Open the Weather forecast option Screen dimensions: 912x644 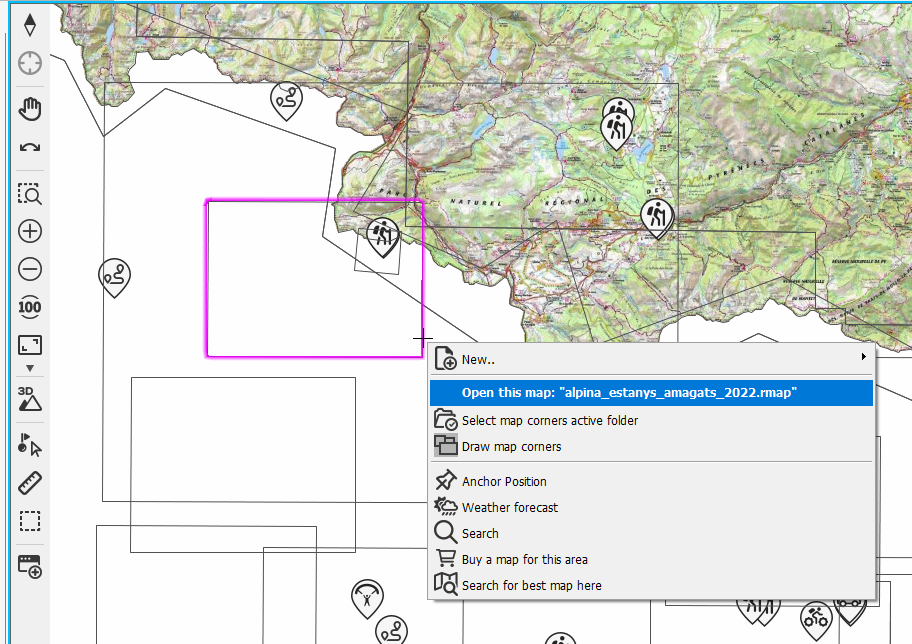pos(509,507)
